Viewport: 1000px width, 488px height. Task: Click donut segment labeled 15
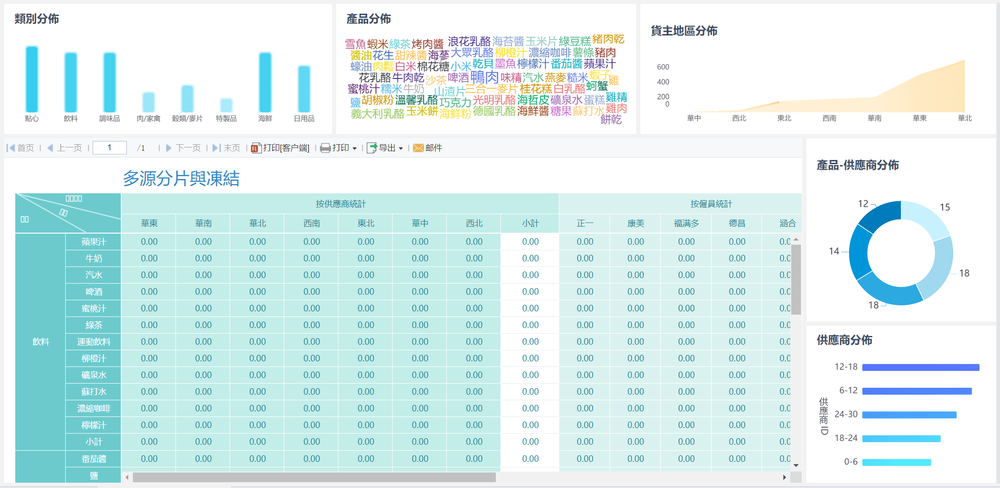coord(926,219)
